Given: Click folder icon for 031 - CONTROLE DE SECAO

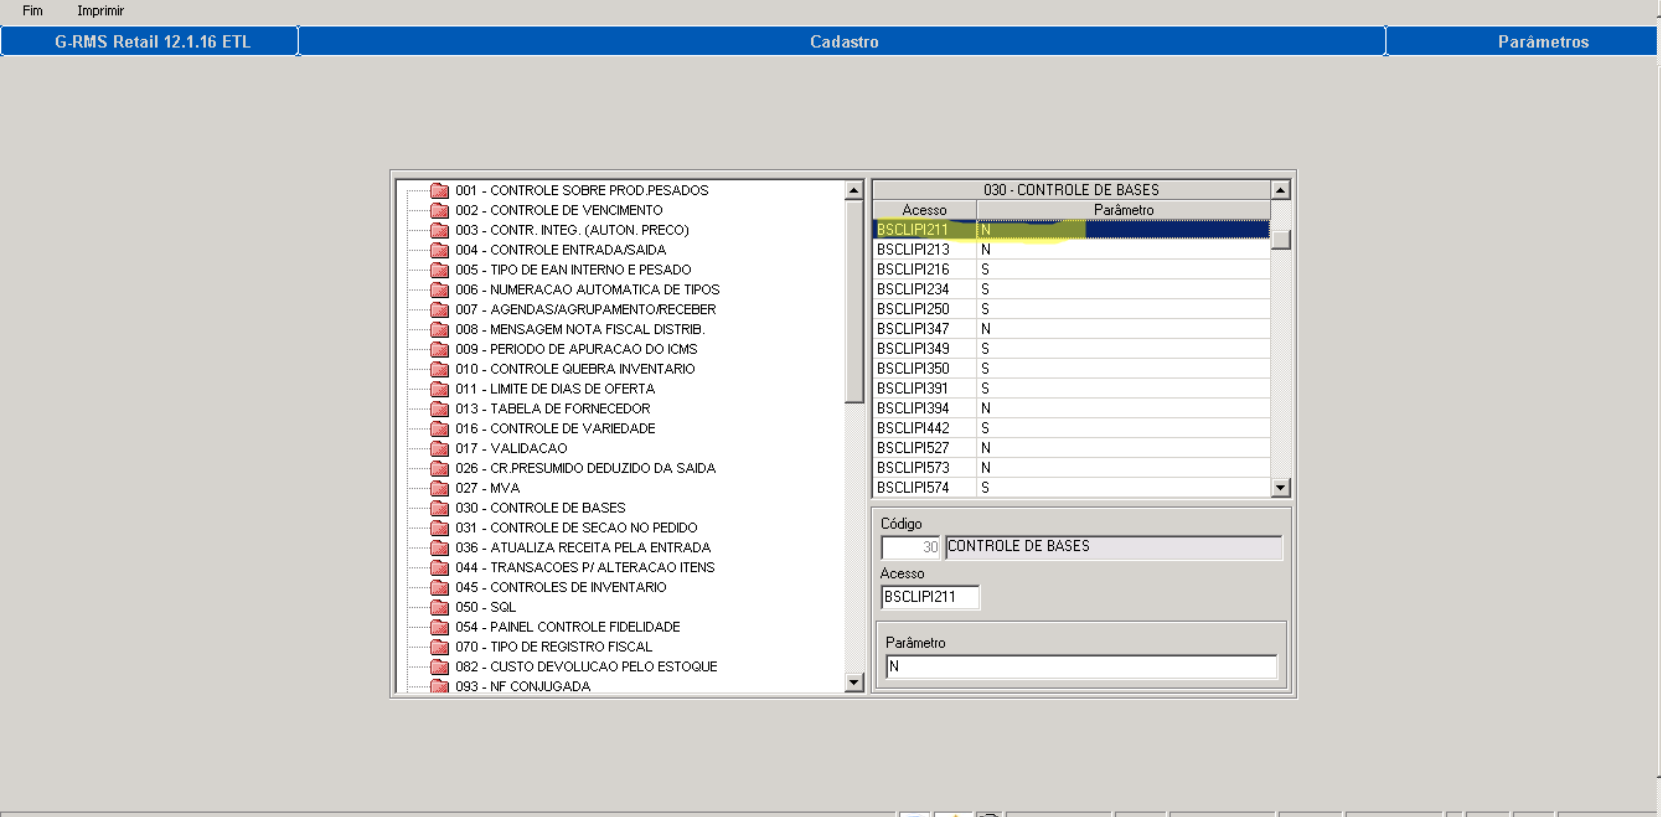Looking at the screenshot, I should click(x=439, y=527).
